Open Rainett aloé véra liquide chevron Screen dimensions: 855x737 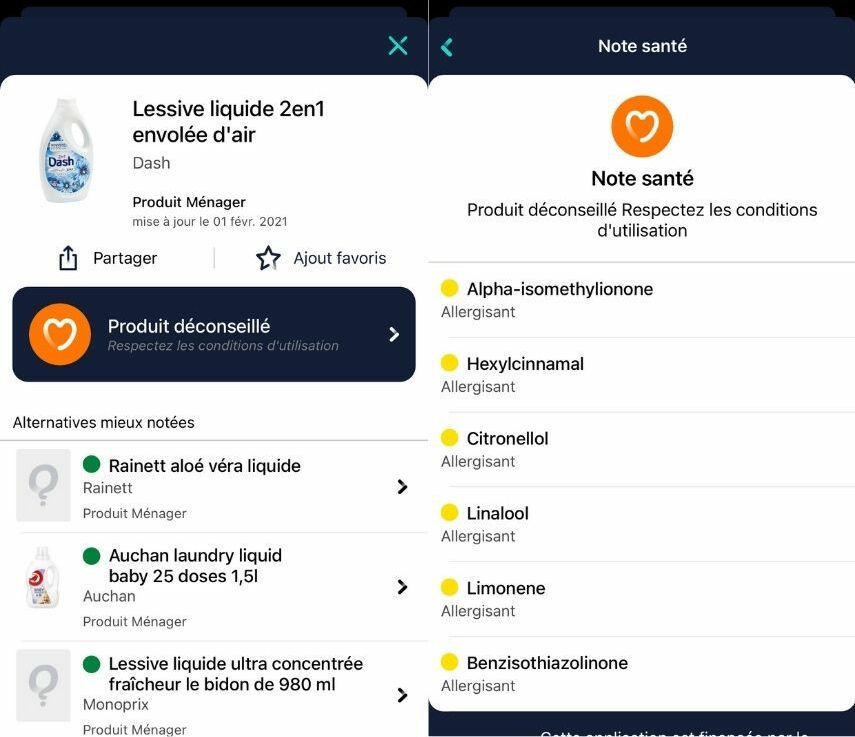tap(402, 487)
